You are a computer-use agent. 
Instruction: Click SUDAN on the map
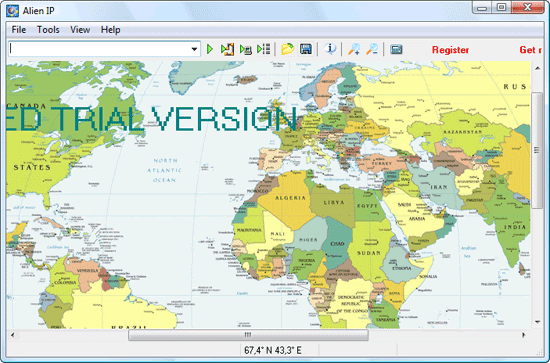click(x=369, y=253)
